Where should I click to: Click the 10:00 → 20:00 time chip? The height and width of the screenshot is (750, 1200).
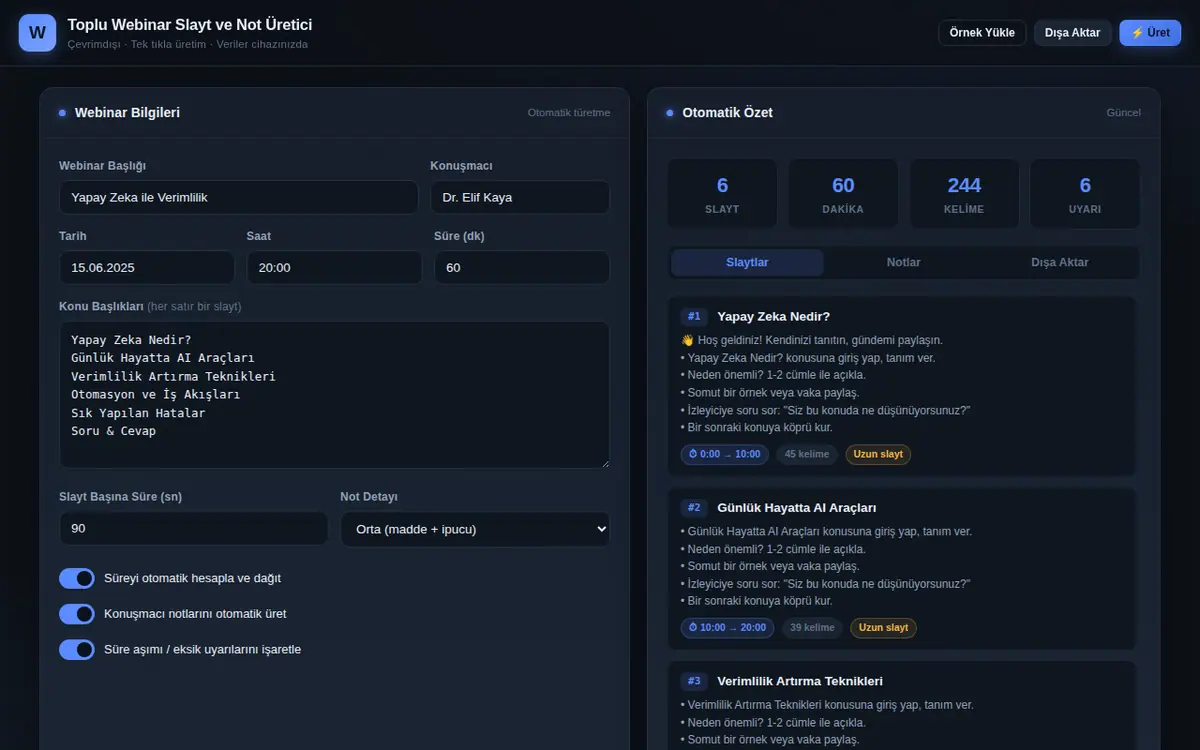pyautogui.click(x=728, y=628)
